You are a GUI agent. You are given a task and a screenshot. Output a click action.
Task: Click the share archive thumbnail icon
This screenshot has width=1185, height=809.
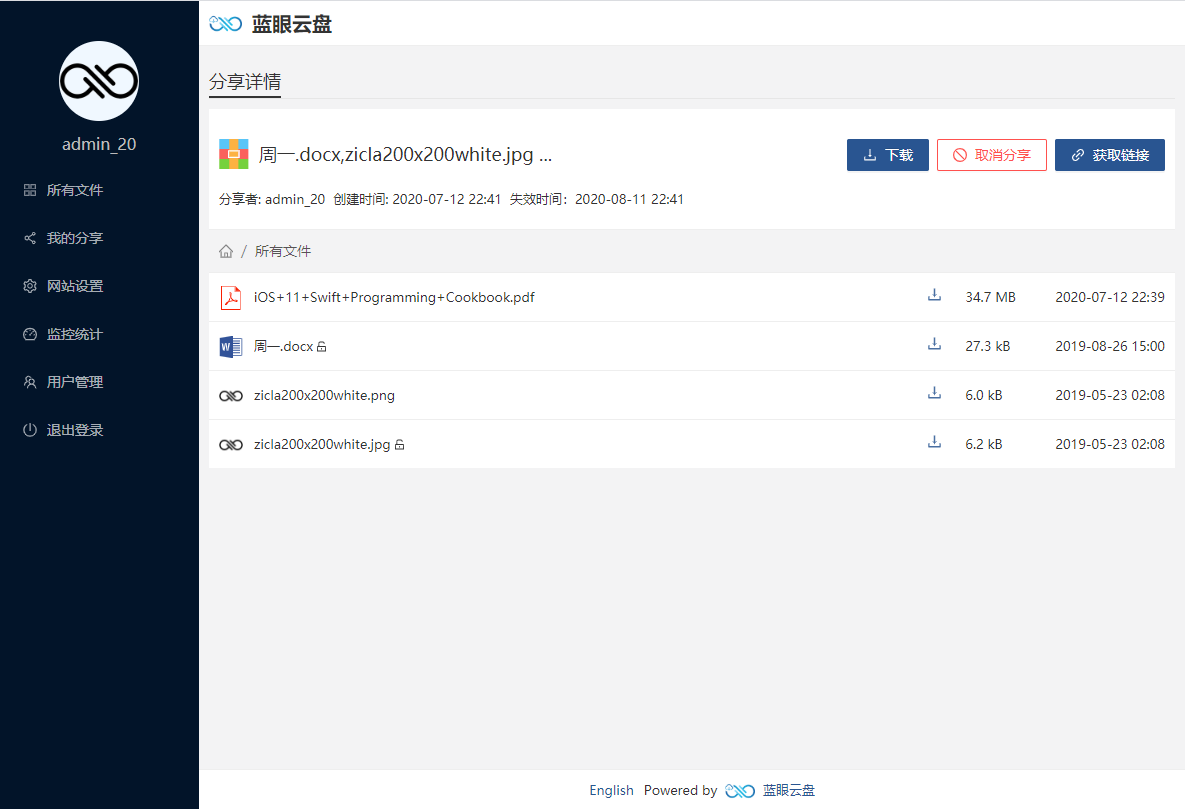(x=234, y=155)
